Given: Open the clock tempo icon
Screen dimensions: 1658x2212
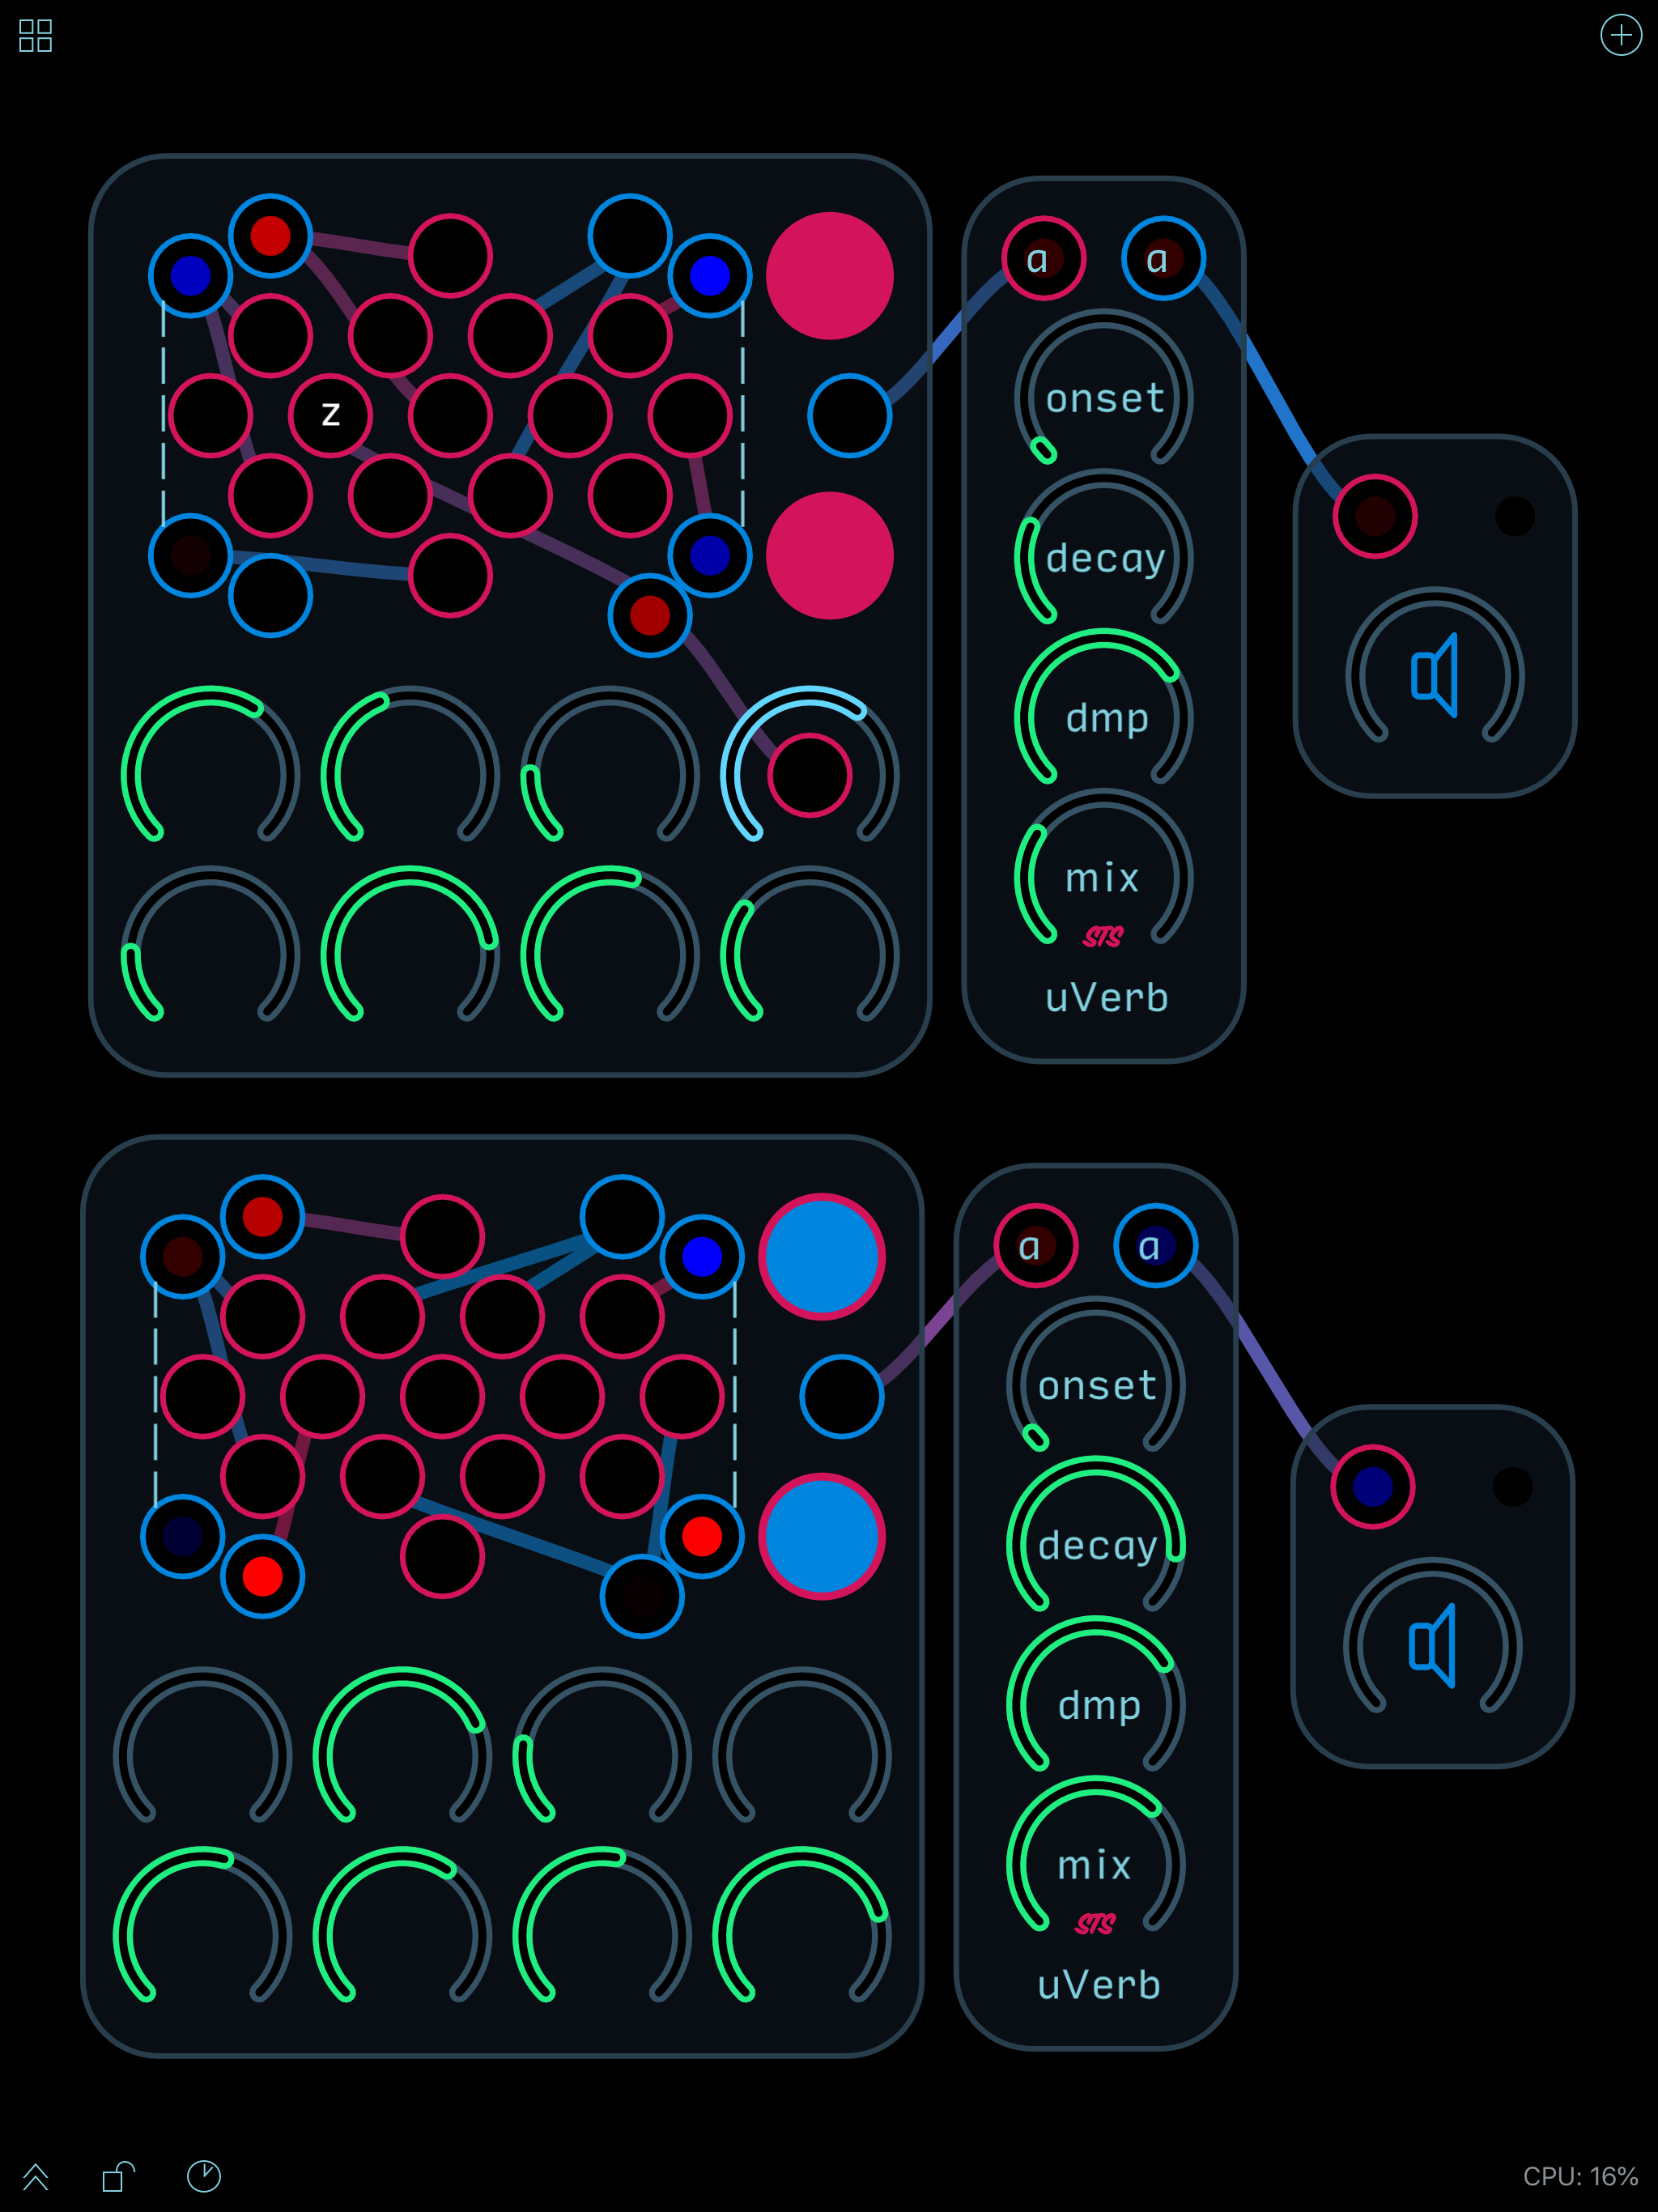Looking at the screenshot, I should (204, 2176).
